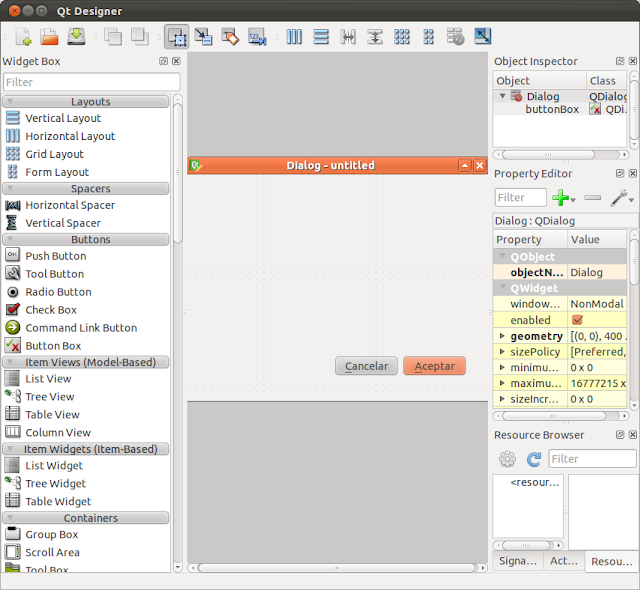Click the Reload resources icon
640x590 pixels.
click(x=533, y=459)
